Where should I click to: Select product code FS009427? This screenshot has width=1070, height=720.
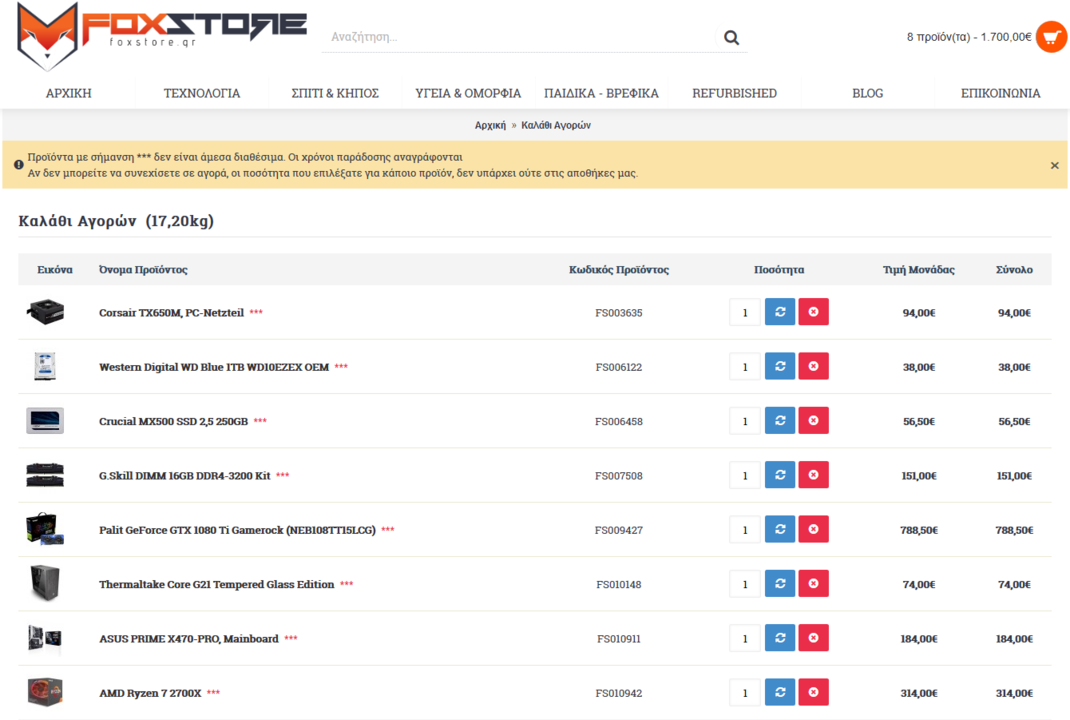(618, 530)
